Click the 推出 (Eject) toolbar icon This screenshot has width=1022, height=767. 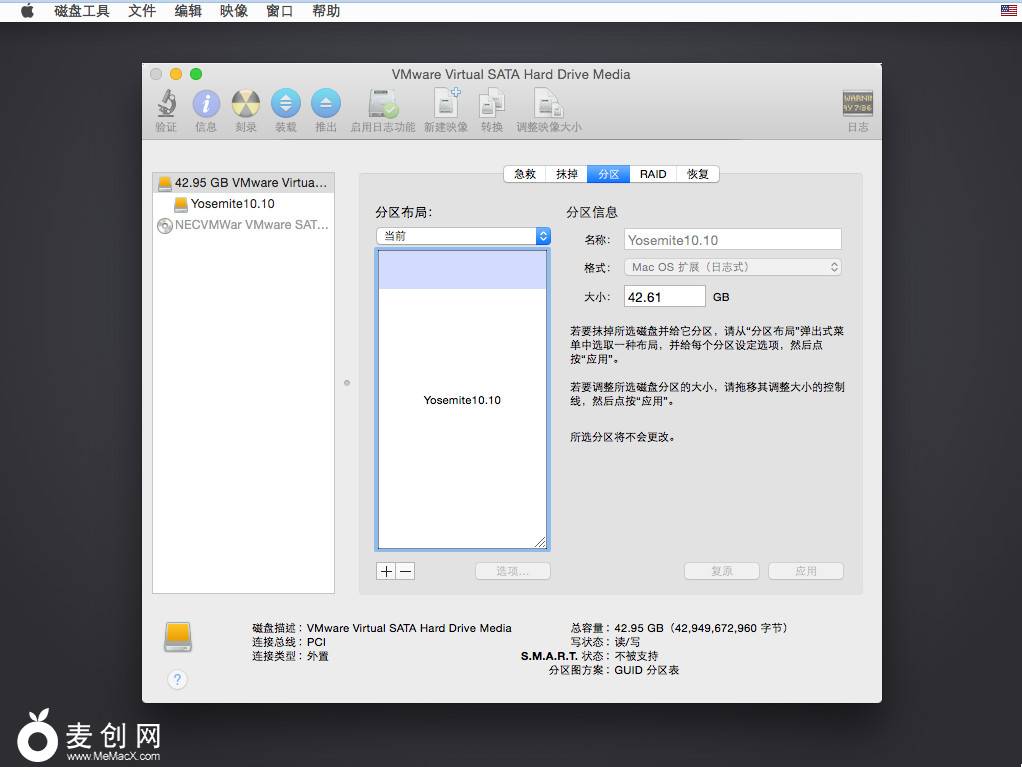point(326,104)
